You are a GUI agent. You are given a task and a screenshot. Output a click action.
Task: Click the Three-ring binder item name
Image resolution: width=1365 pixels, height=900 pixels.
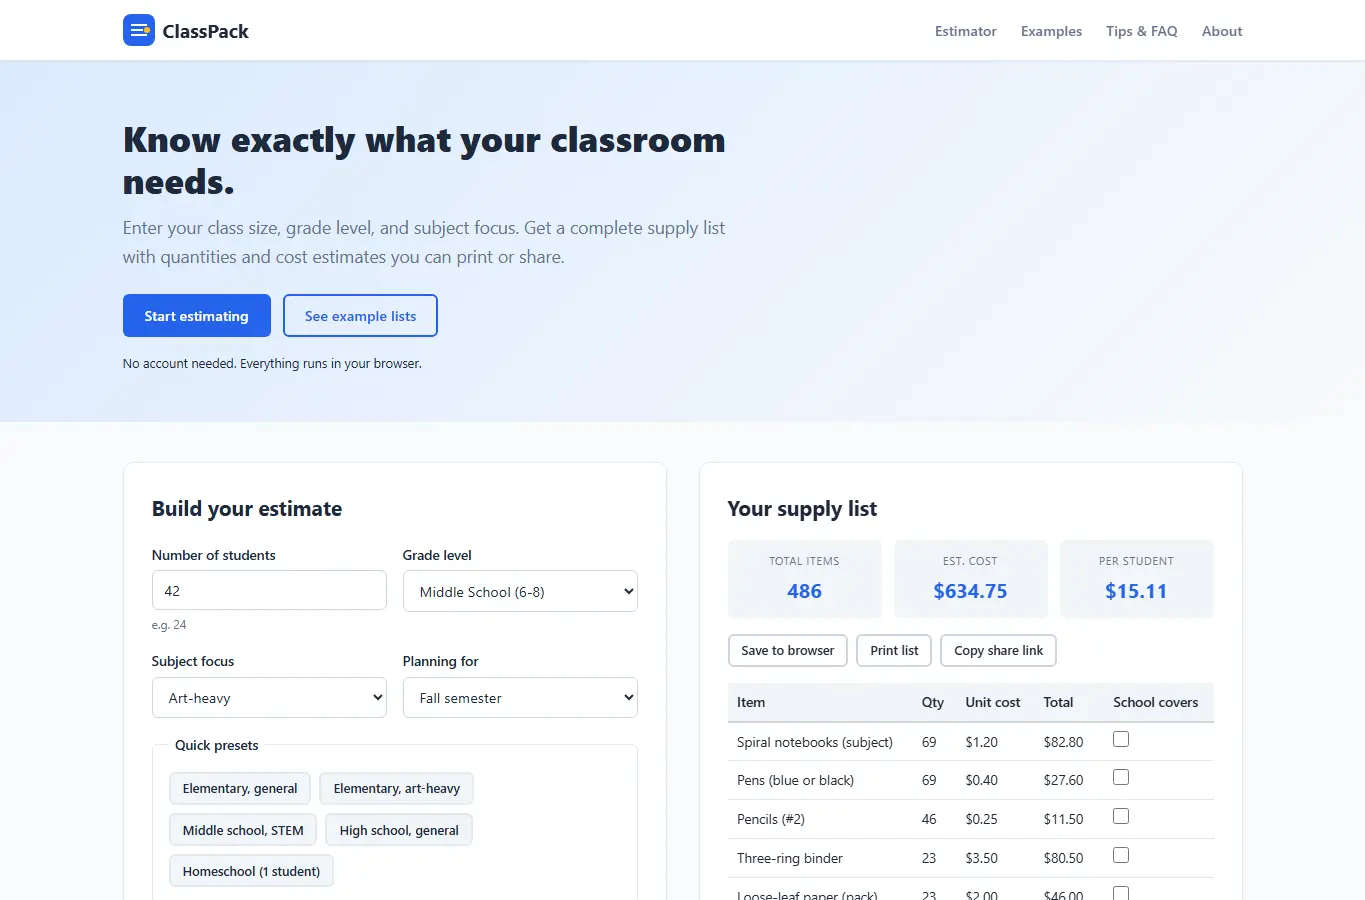click(x=790, y=858)
